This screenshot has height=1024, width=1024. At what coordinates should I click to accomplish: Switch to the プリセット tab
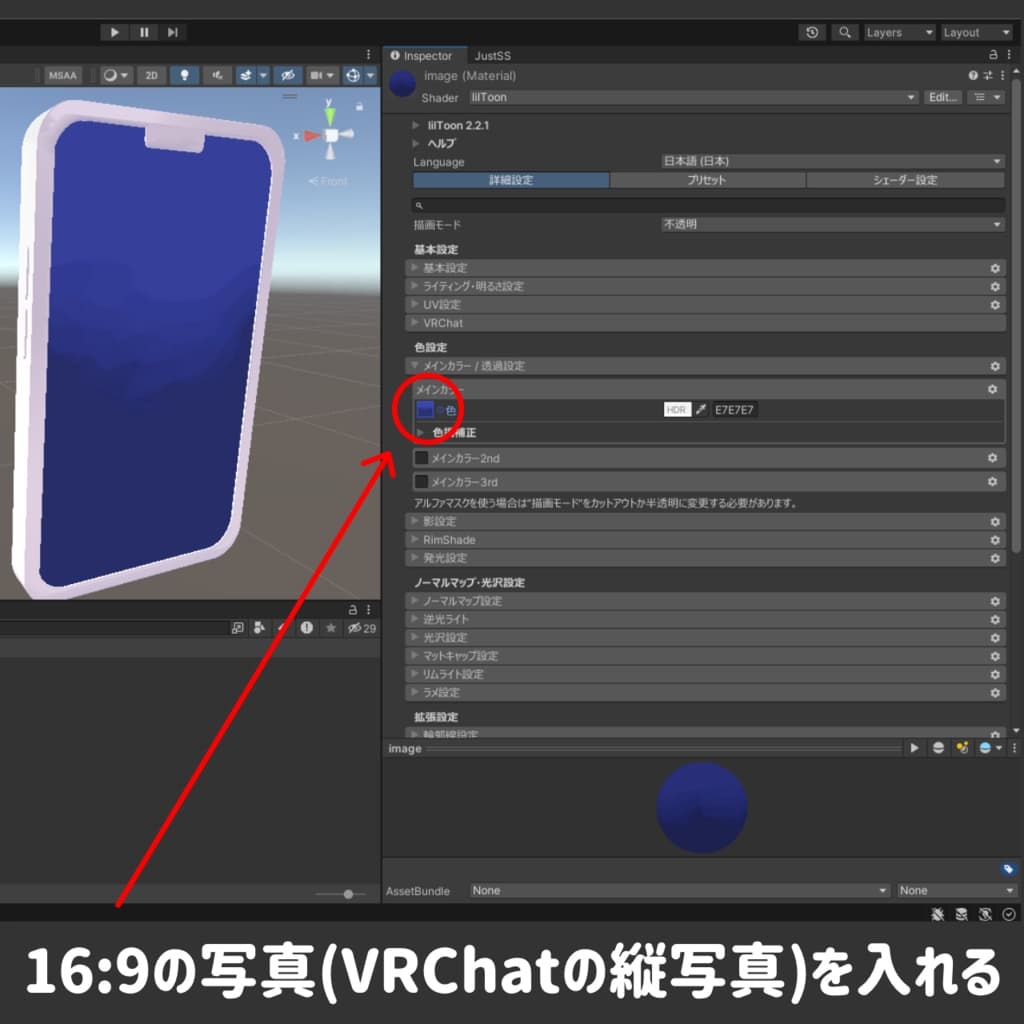(708, 180)
